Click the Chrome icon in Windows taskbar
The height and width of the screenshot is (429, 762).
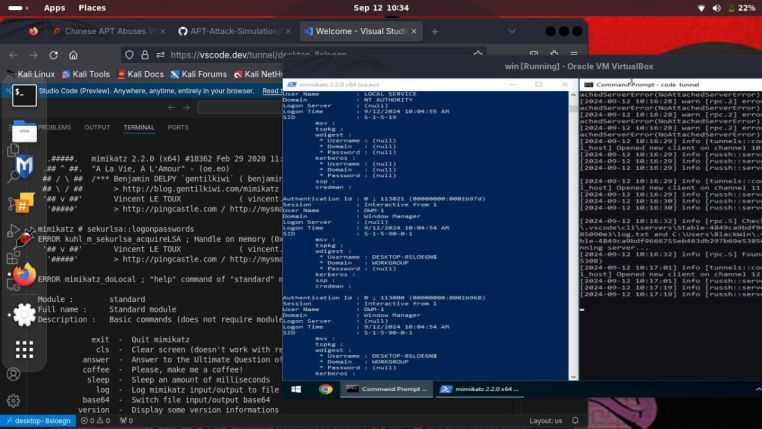pyautogui.click(x=325, y=389)
